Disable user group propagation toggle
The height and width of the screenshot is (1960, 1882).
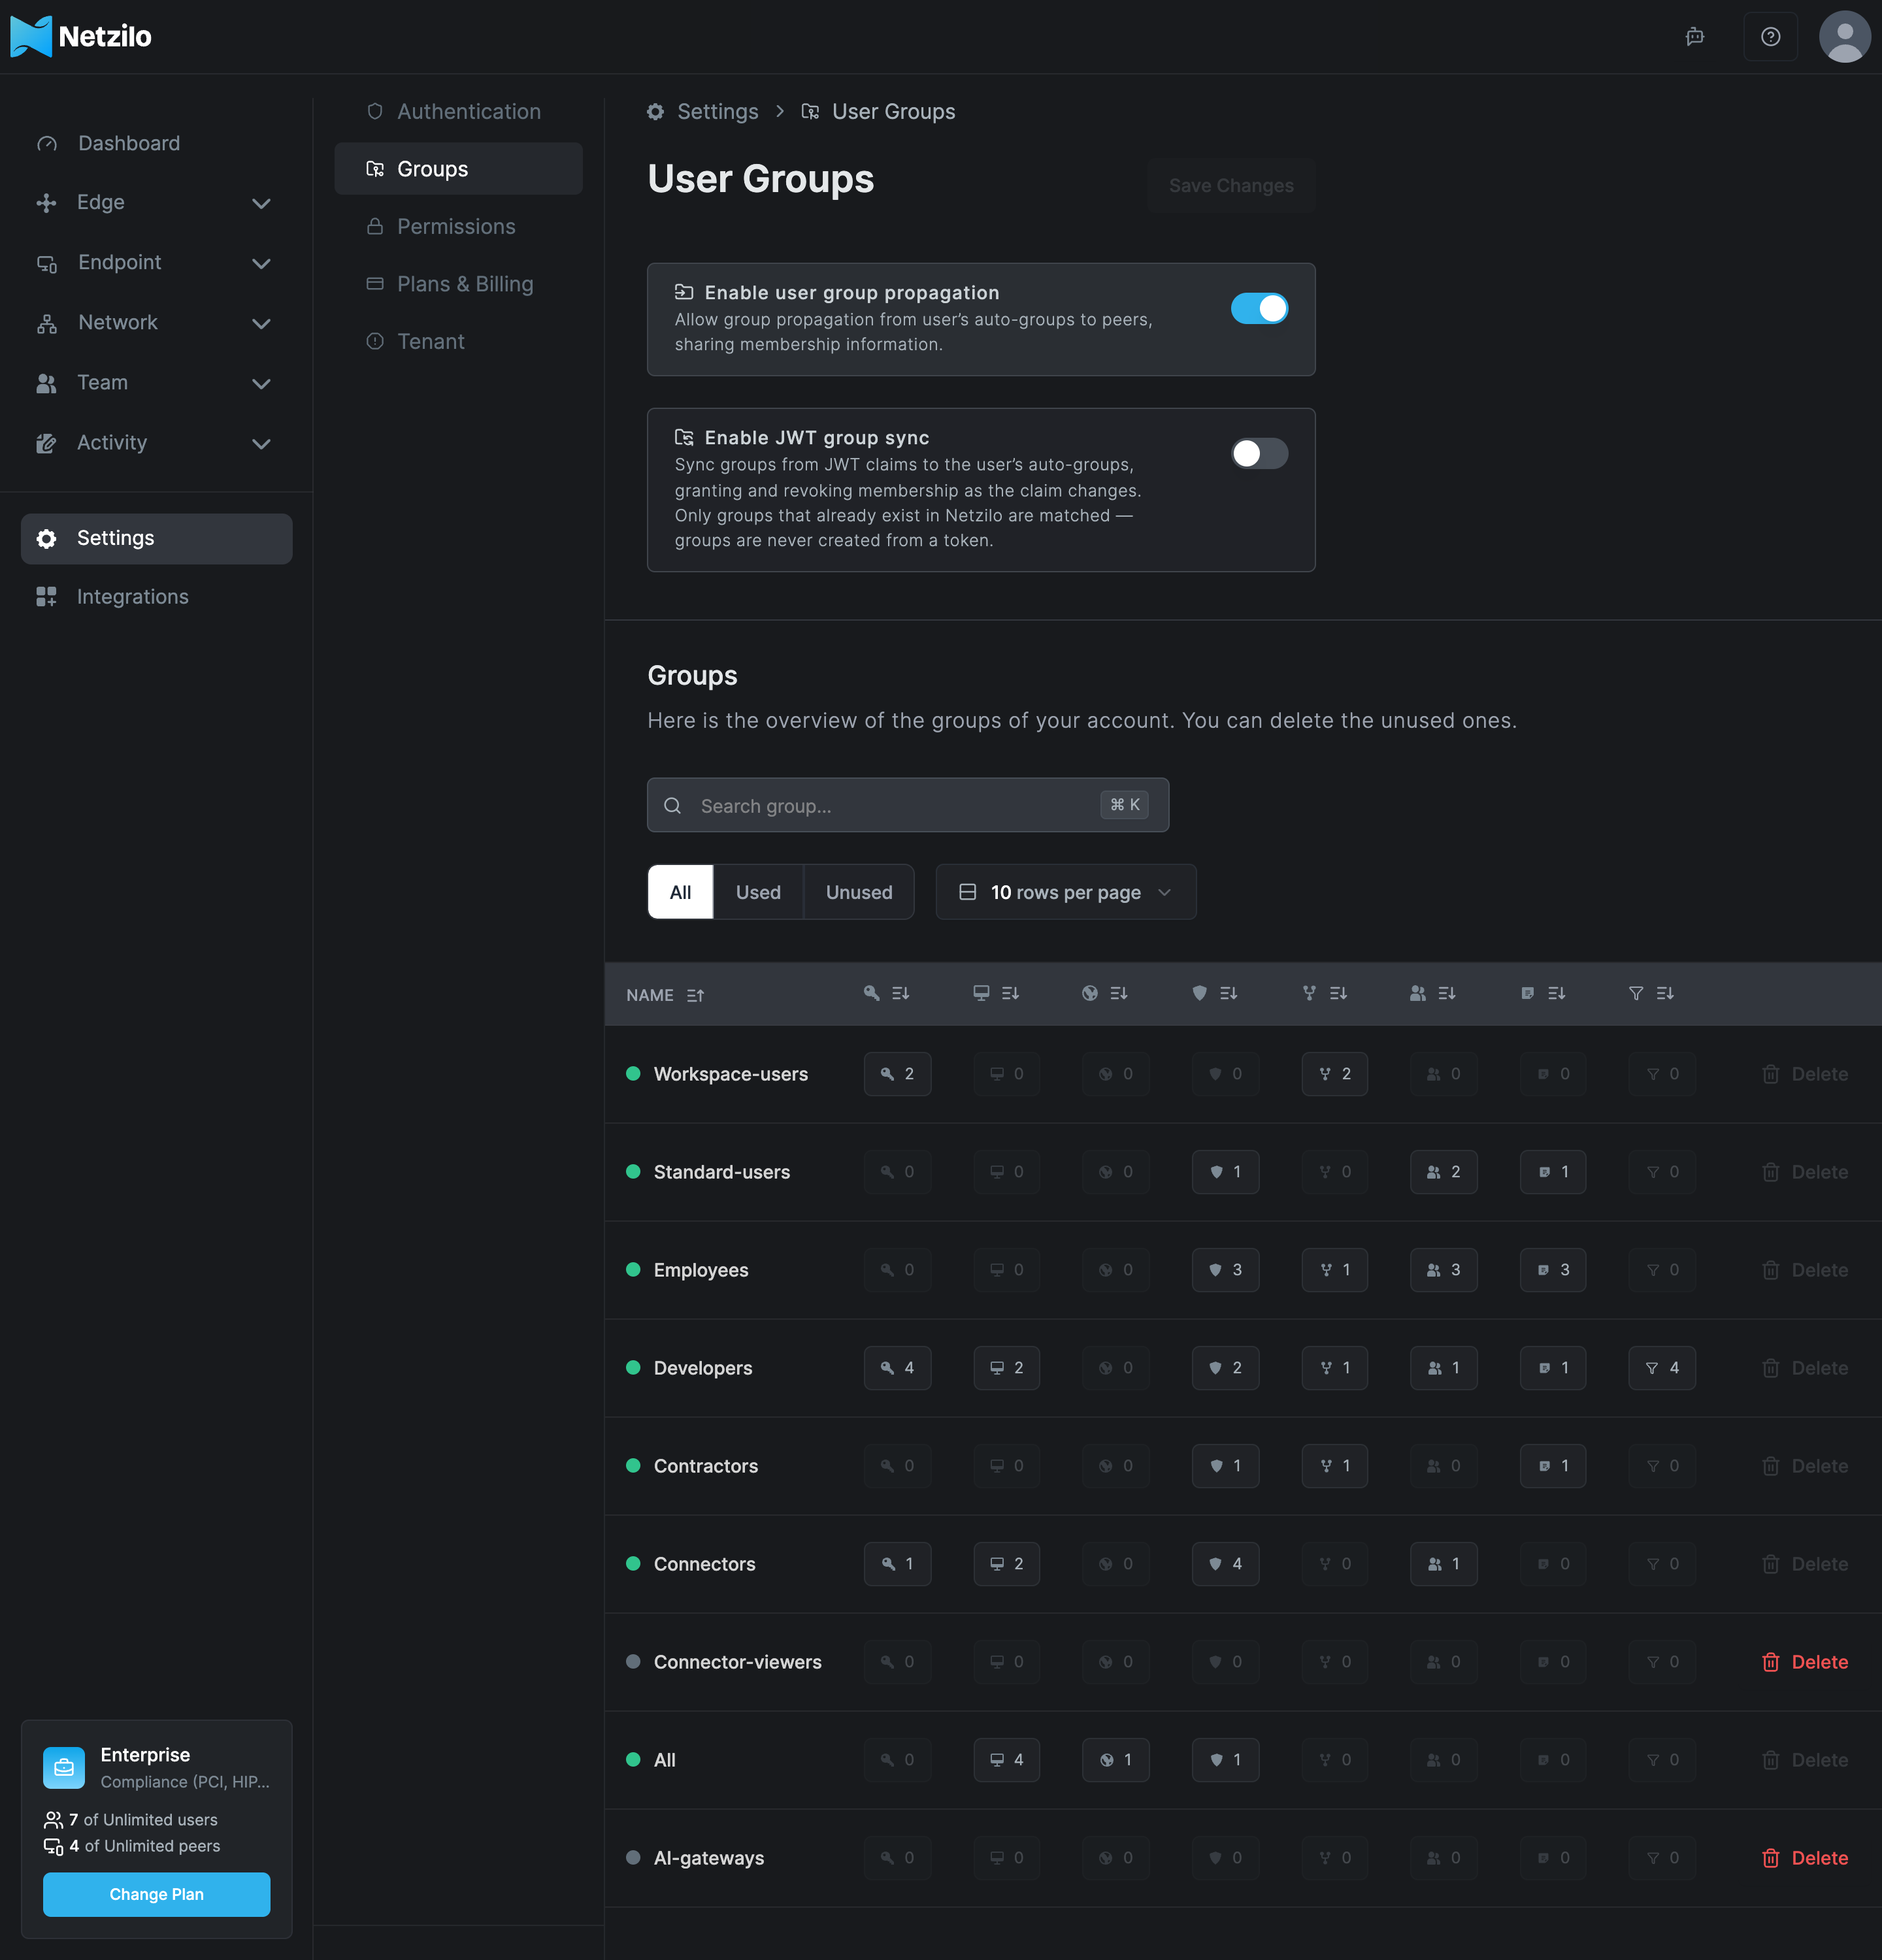(x=1259, y=308)
